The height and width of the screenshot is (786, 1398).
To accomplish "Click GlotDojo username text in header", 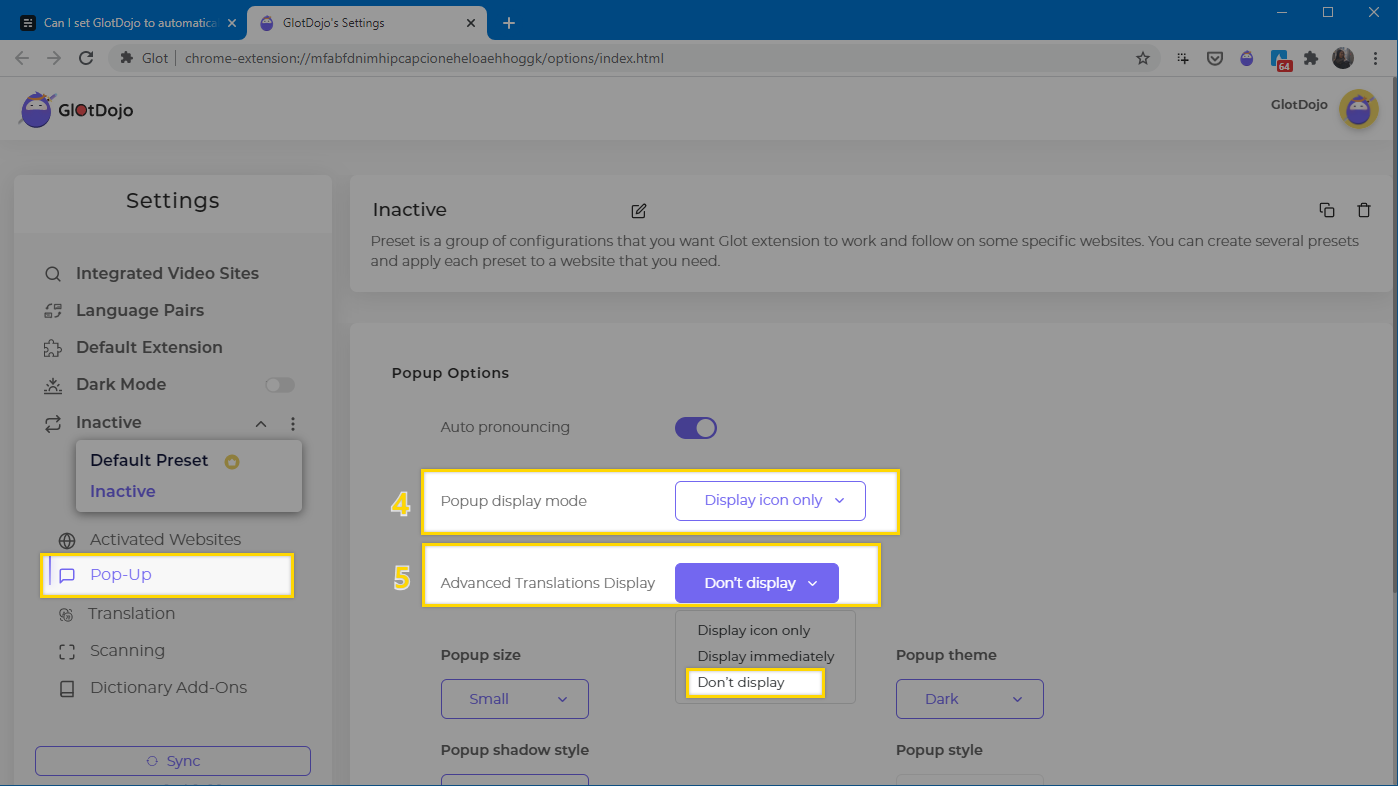I will tap(1299, 105).
